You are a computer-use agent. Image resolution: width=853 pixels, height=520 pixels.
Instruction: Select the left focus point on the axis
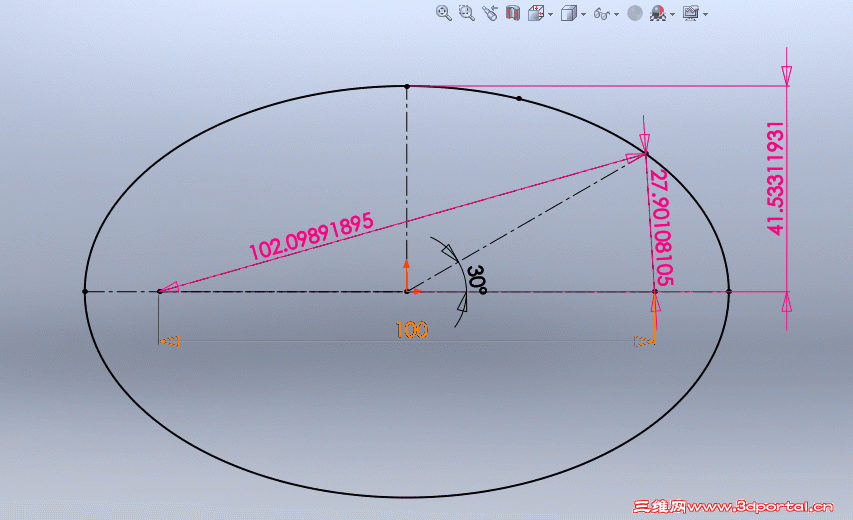coord(159,292)
